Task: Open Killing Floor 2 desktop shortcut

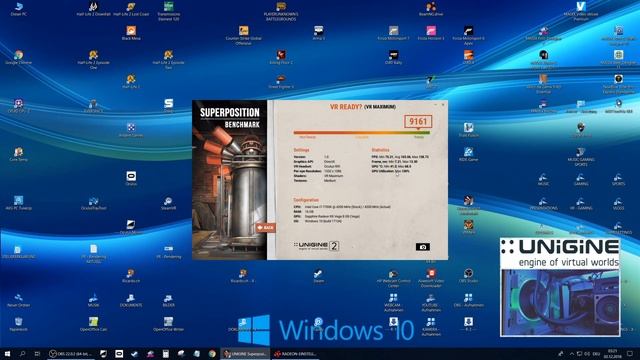Action: pos(281,58)
